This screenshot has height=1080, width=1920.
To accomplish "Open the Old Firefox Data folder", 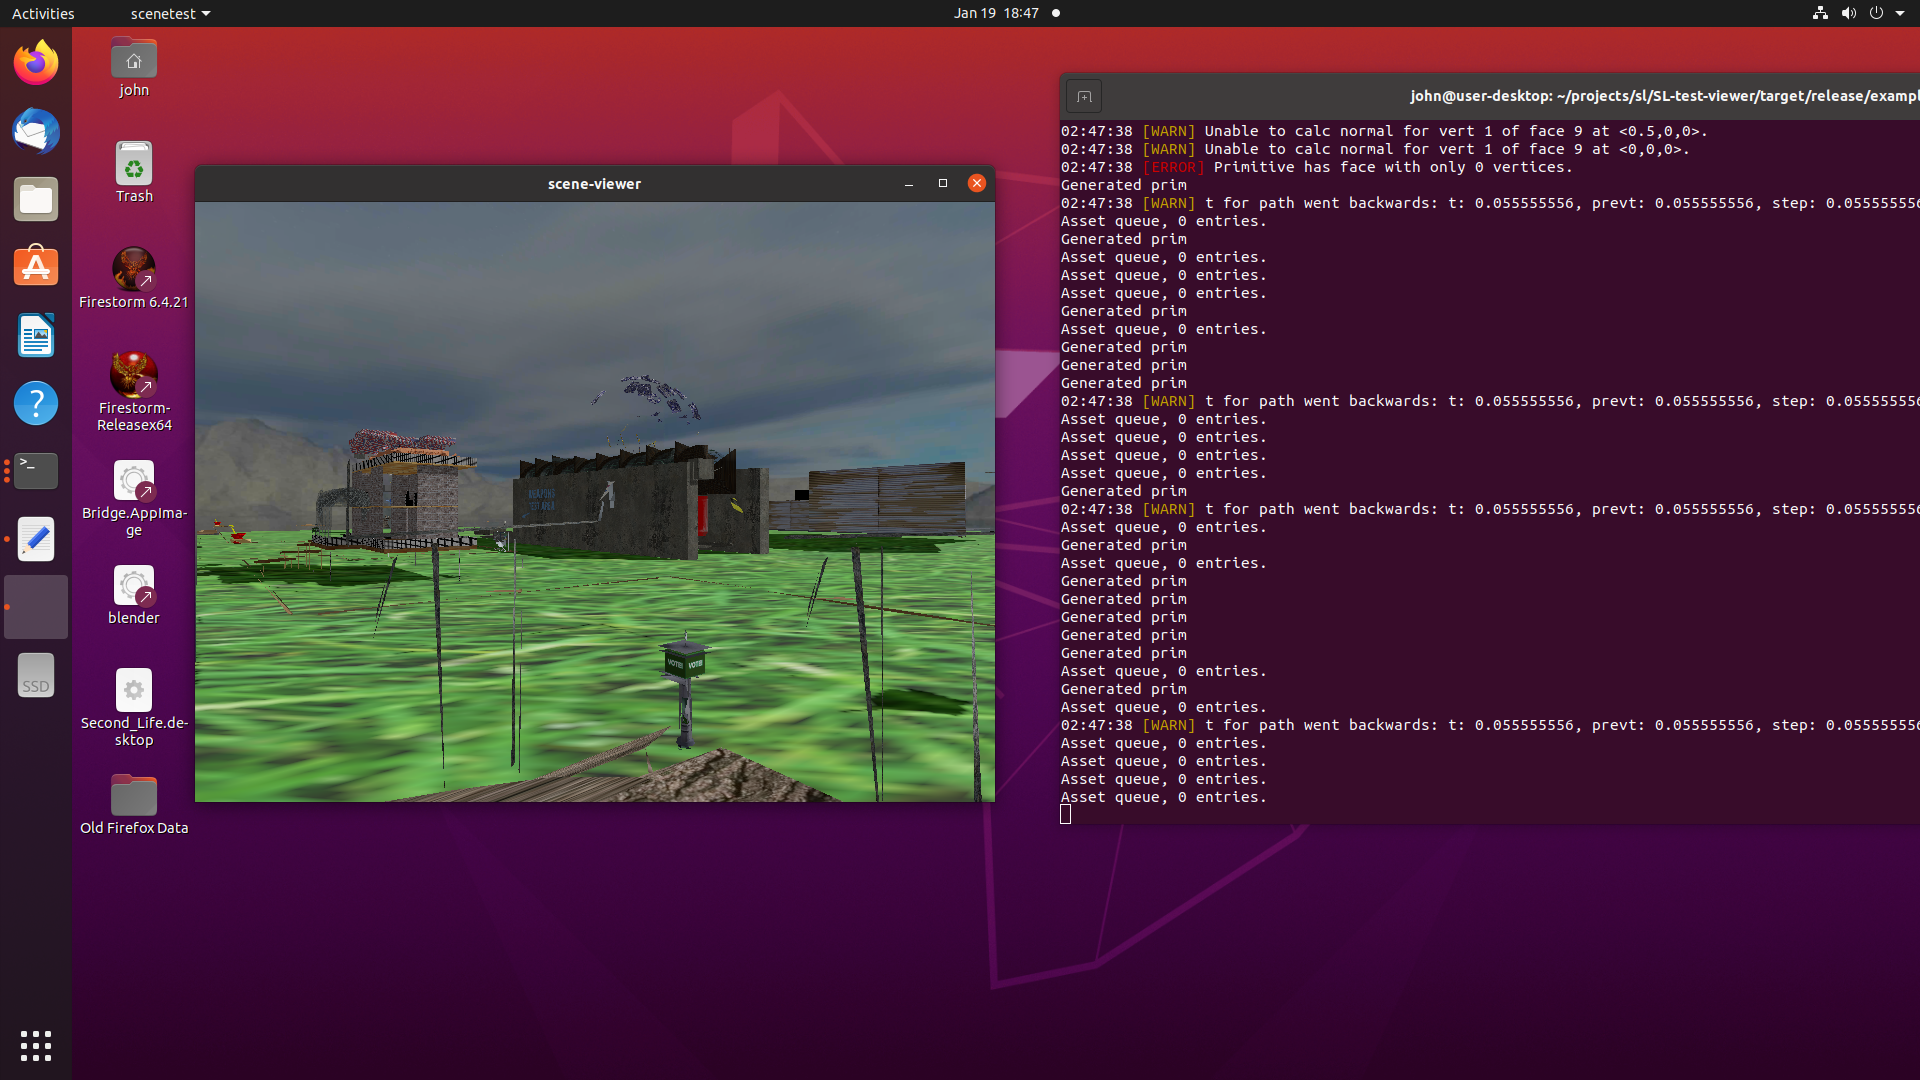I will click(x=133, y=793).
